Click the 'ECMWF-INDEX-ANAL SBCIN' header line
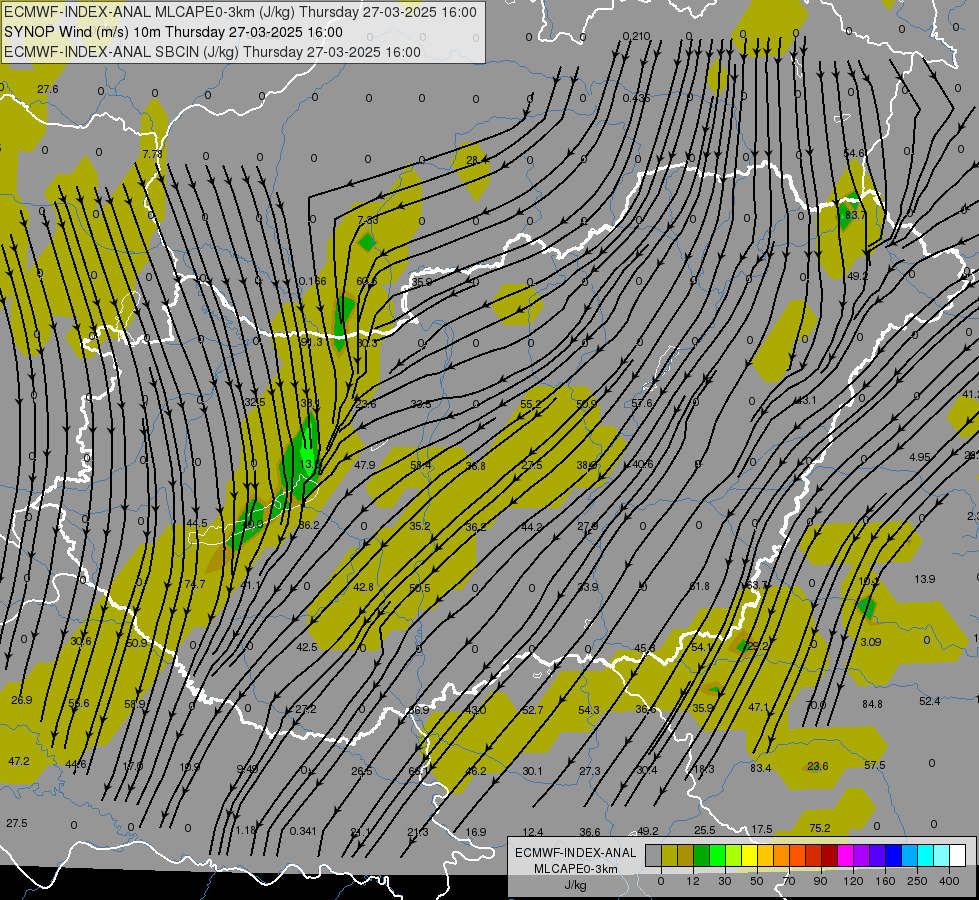Viewport: 979px width, 900px height. 212,52
